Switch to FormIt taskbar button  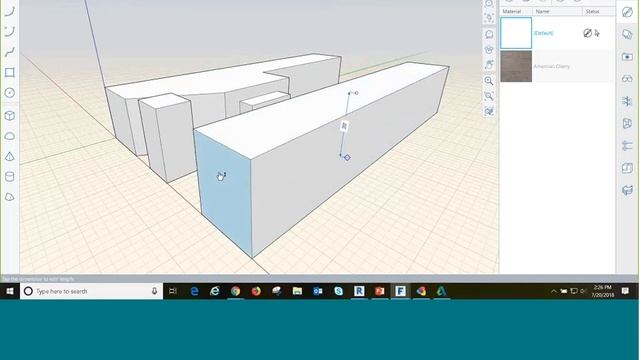(400, 291)
